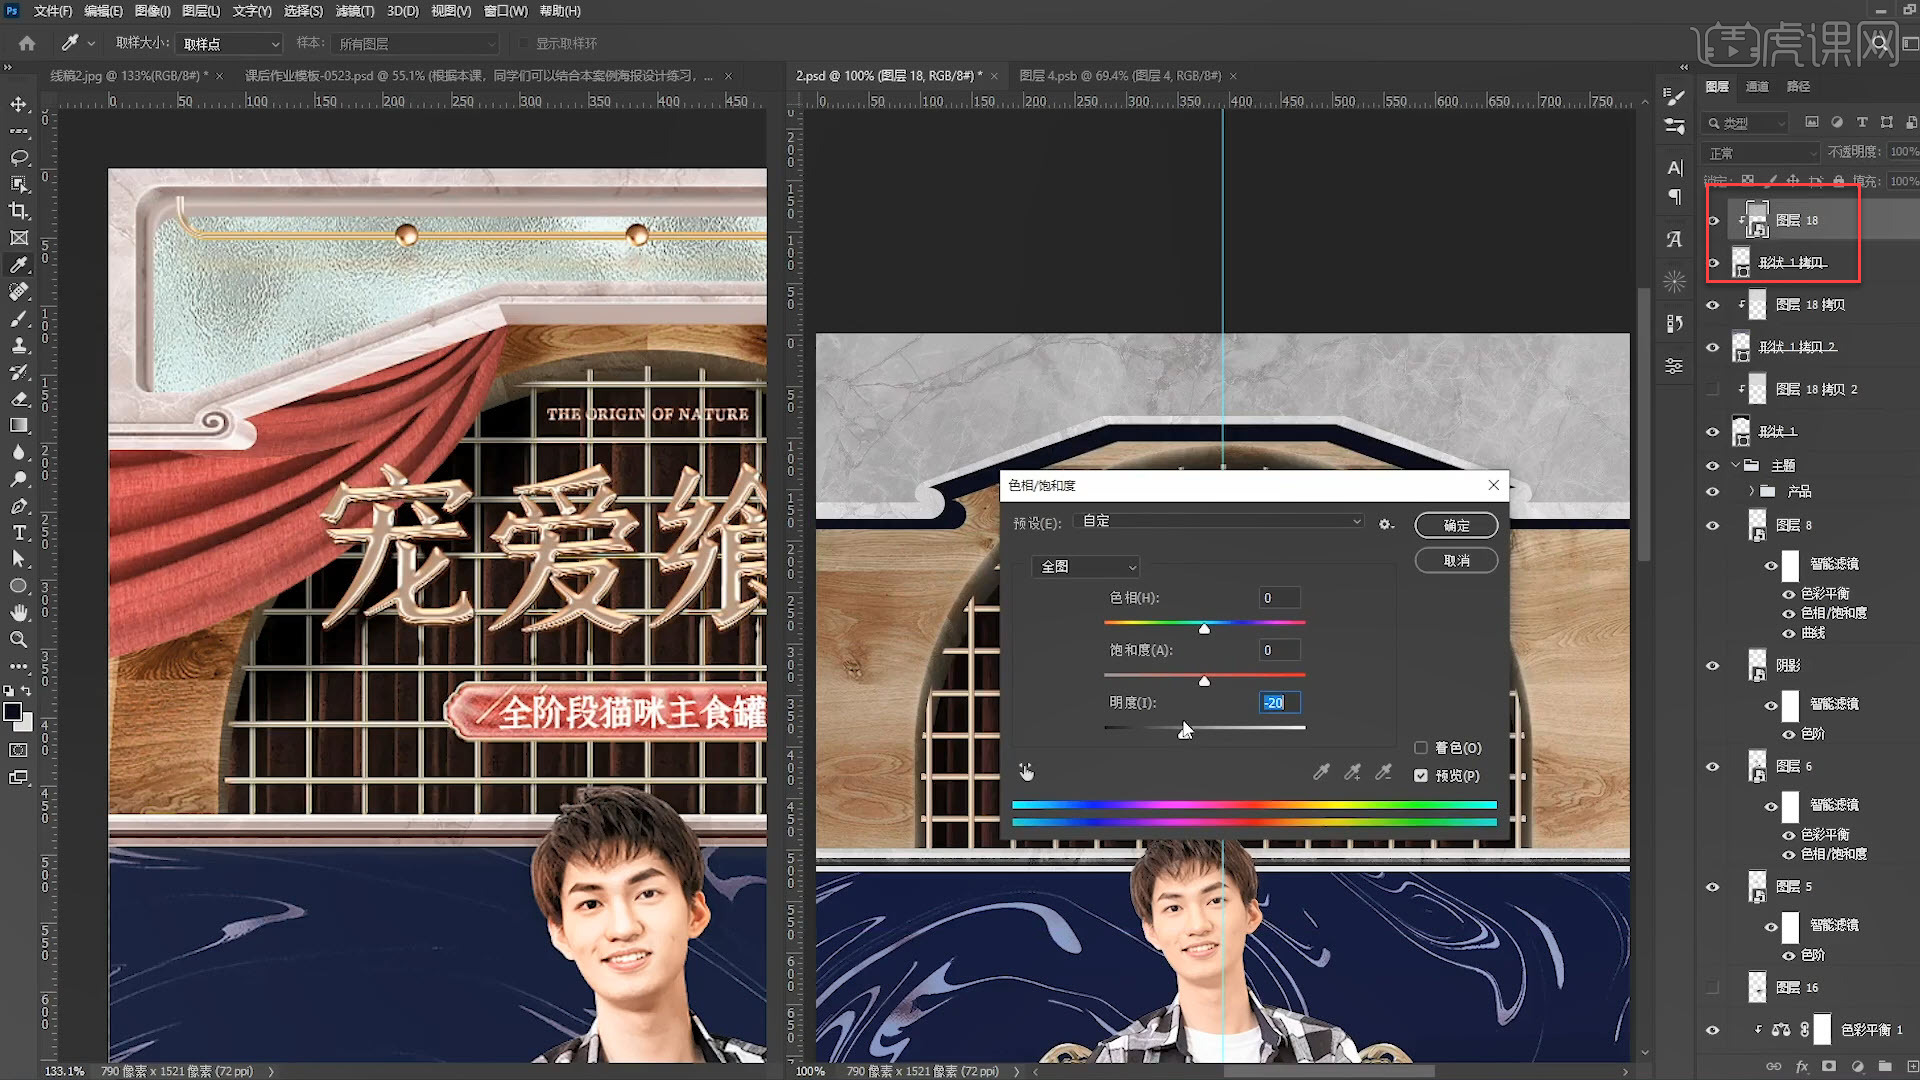Enable the Colorize checkbox
This screenshot has height=1080, width=1920.
click(1421, 748)
